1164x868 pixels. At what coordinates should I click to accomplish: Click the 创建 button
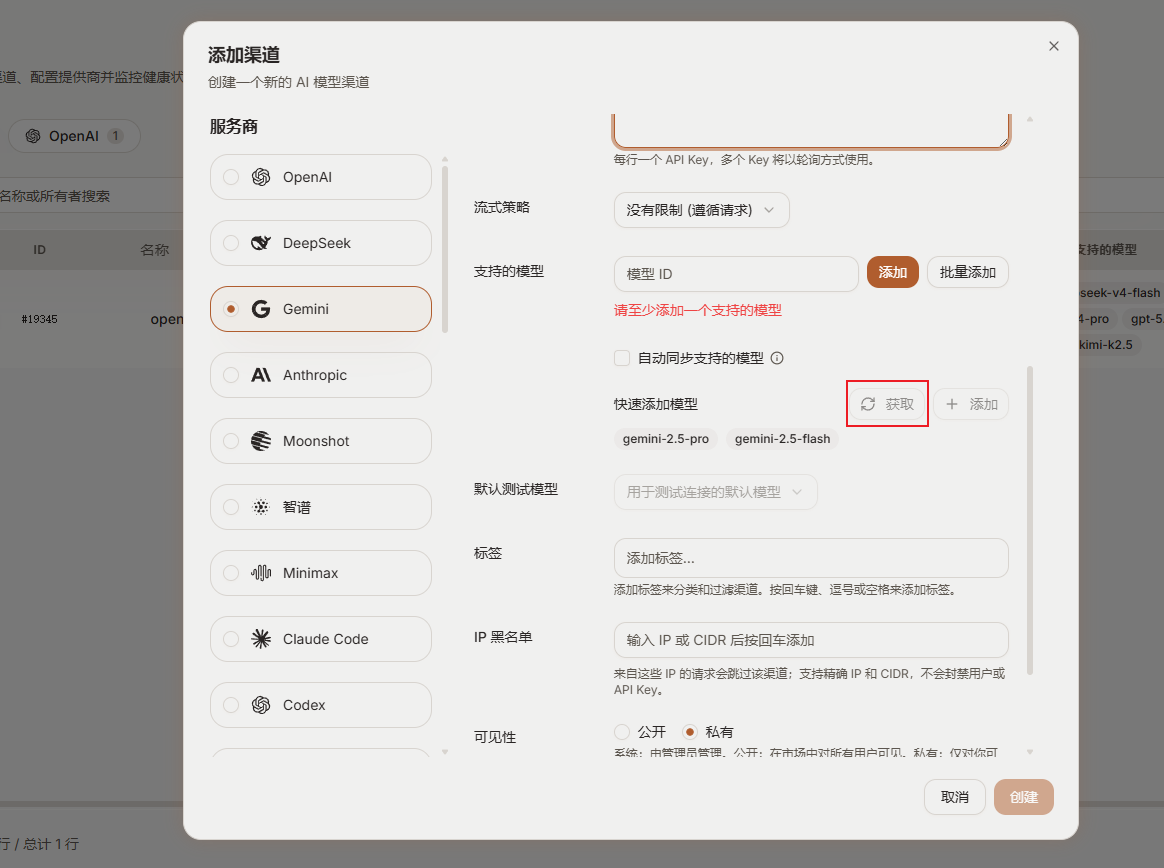tap(1024, 797)
